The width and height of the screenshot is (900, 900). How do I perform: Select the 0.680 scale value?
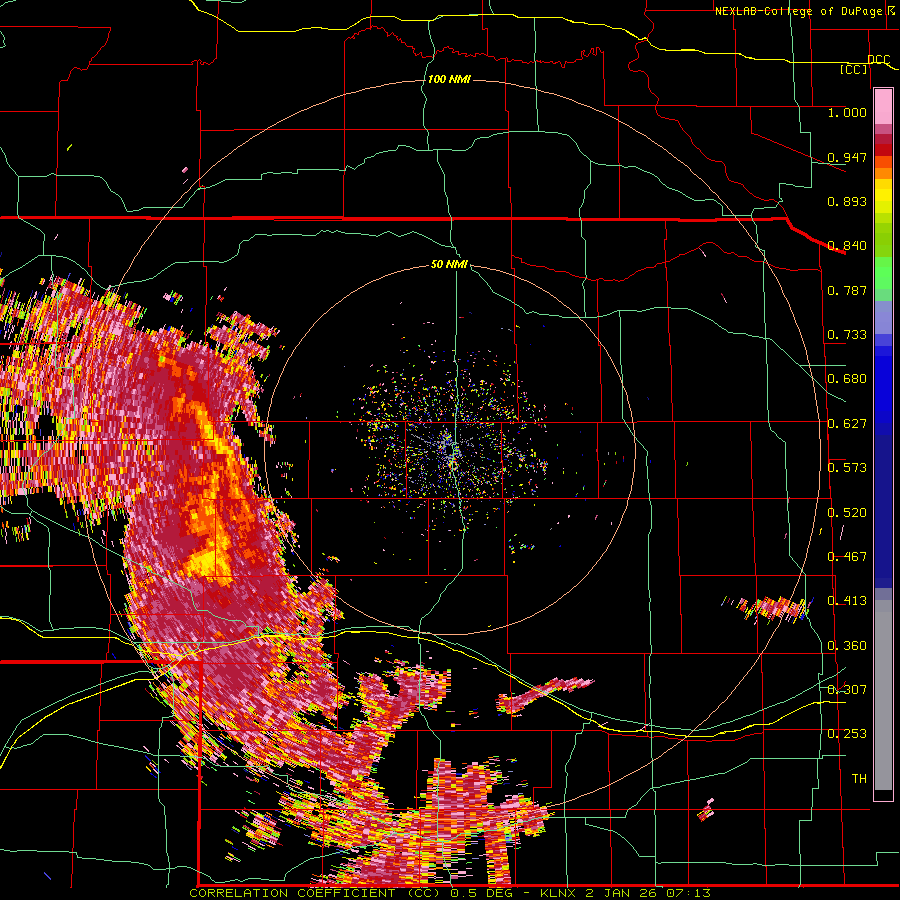coord(847,379)
